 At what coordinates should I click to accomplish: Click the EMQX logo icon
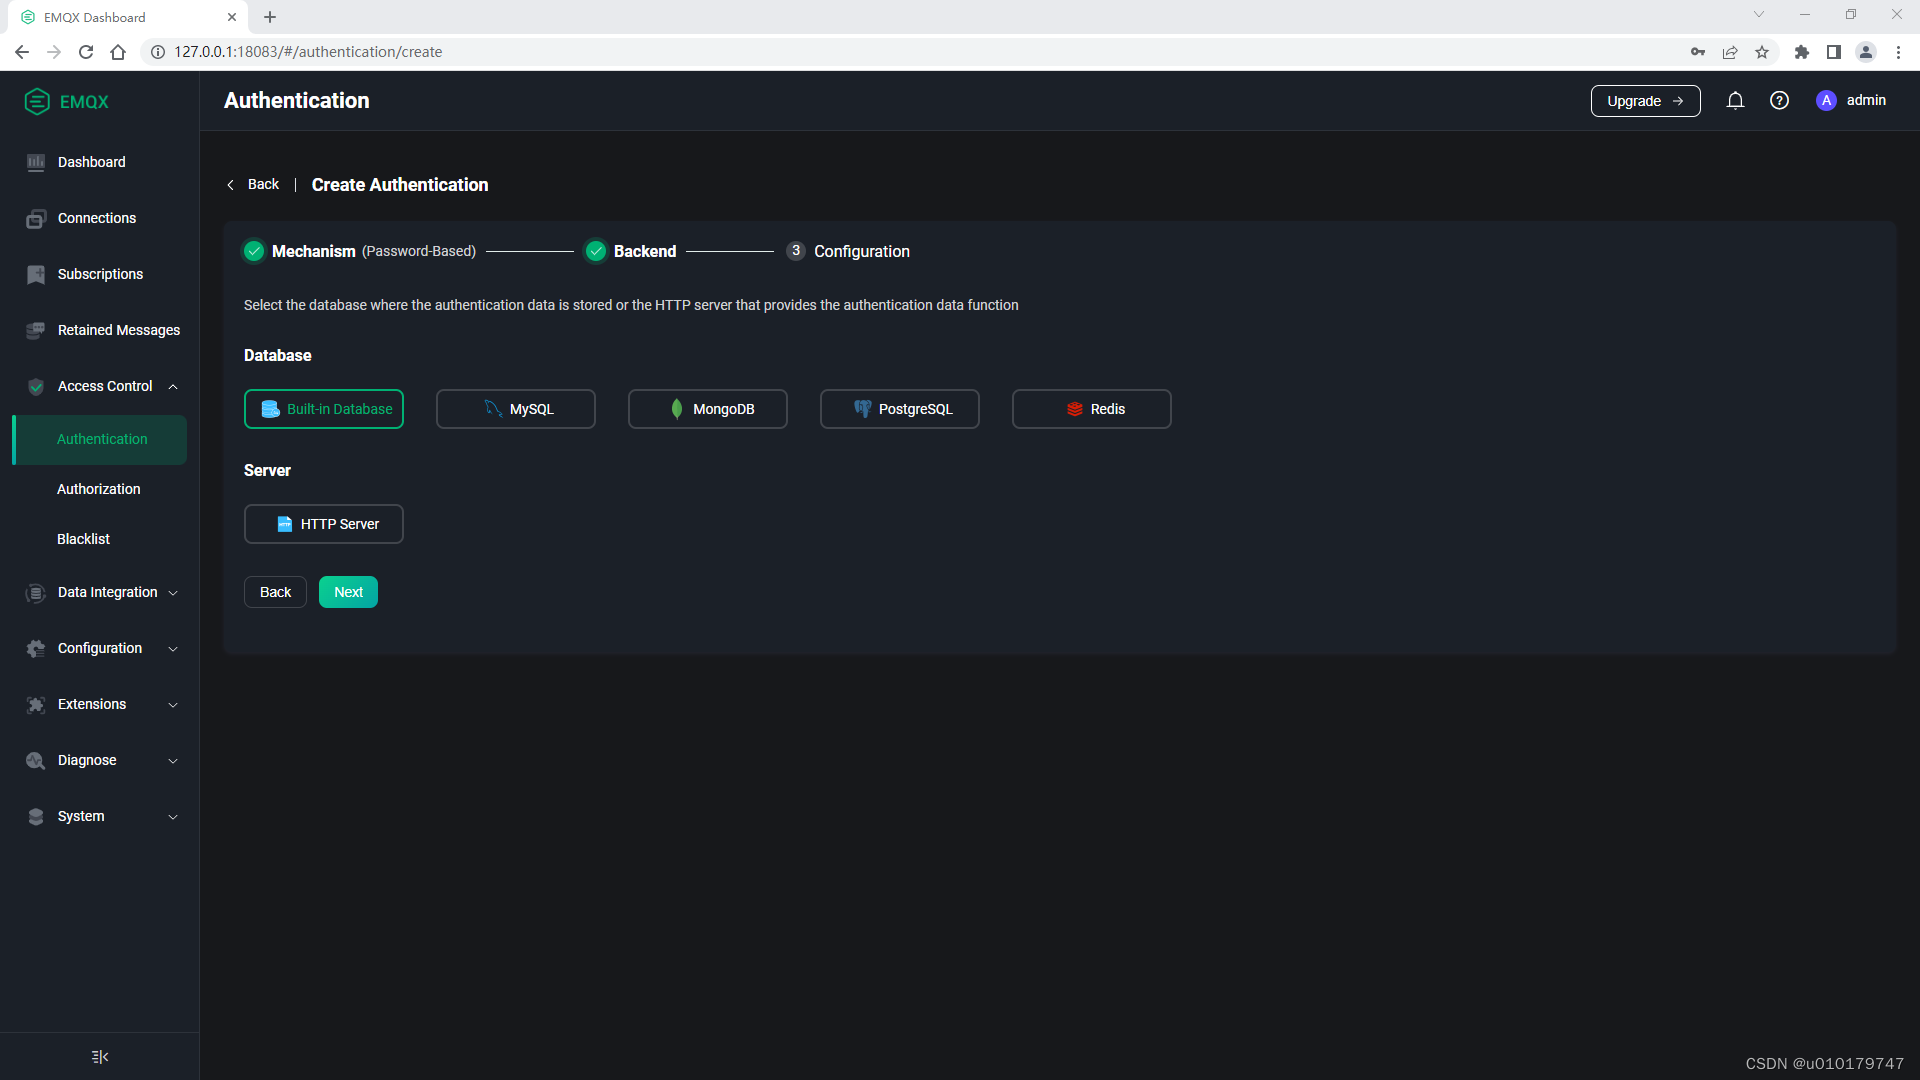point(37,101)
